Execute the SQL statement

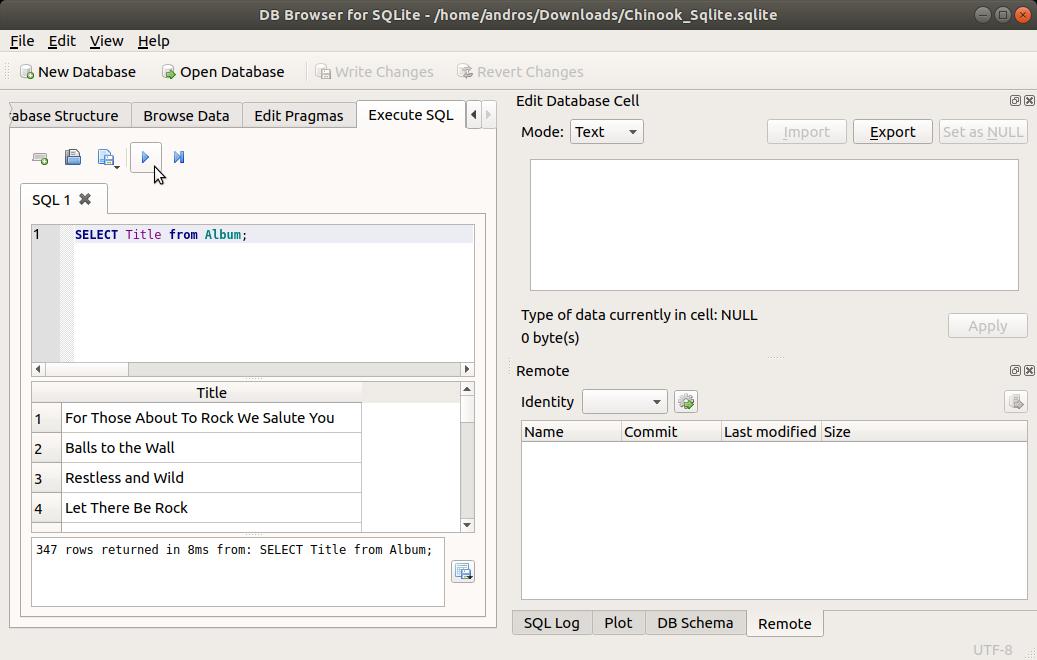(x=146, y=157)
